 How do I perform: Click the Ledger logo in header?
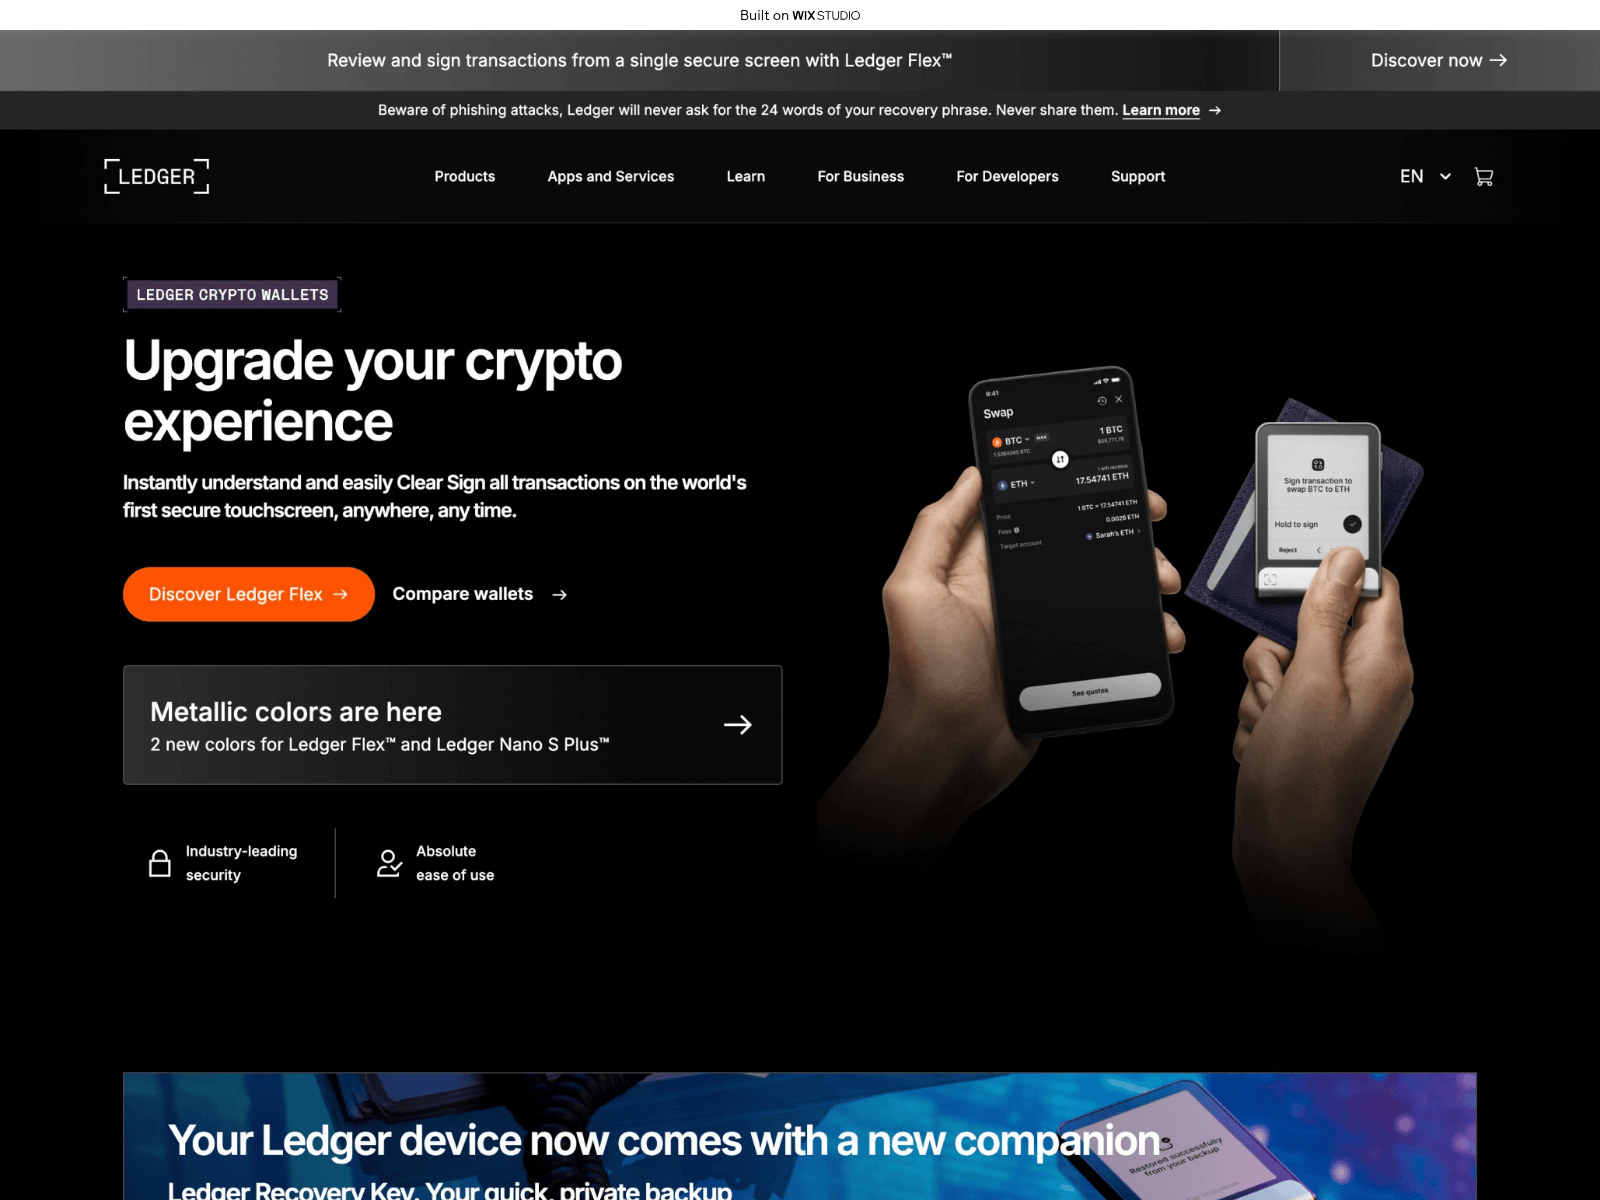point(157,176)
